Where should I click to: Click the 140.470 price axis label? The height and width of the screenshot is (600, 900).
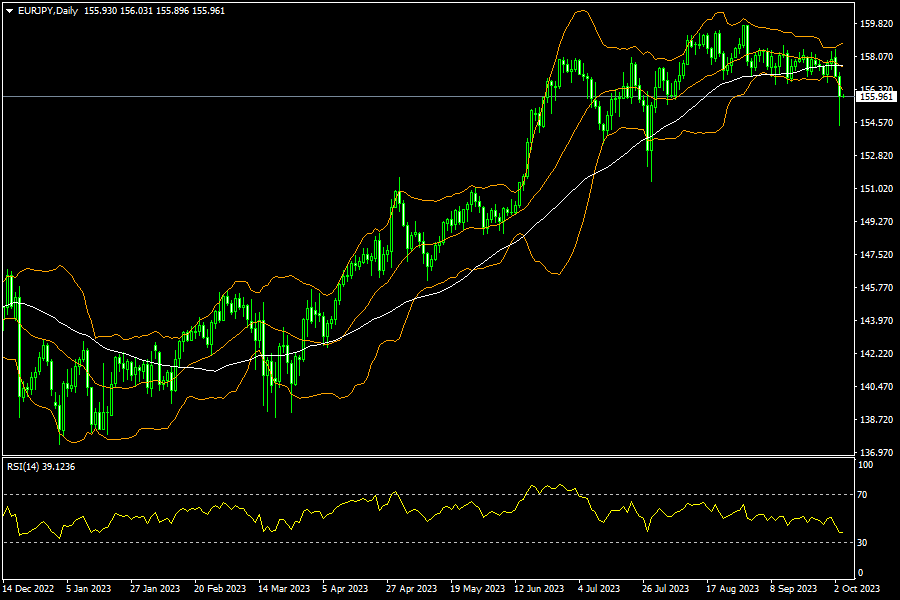(876, 386)
